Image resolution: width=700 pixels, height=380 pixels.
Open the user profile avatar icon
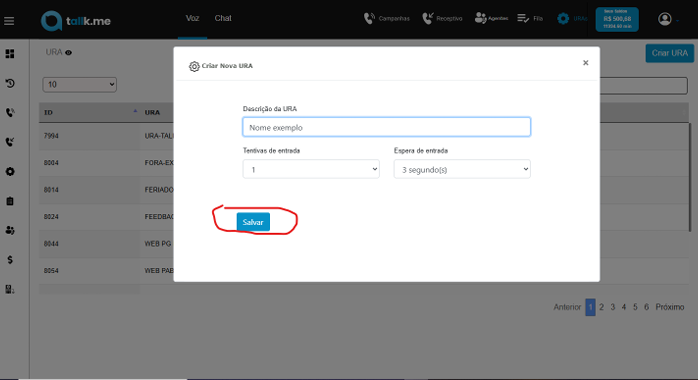(665, 19)
